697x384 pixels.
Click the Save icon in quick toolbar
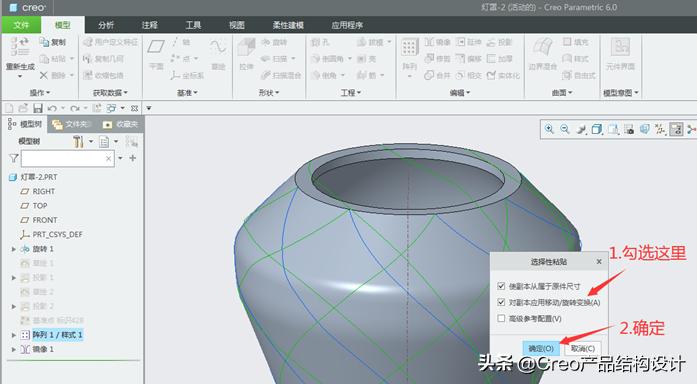[38, 108]
